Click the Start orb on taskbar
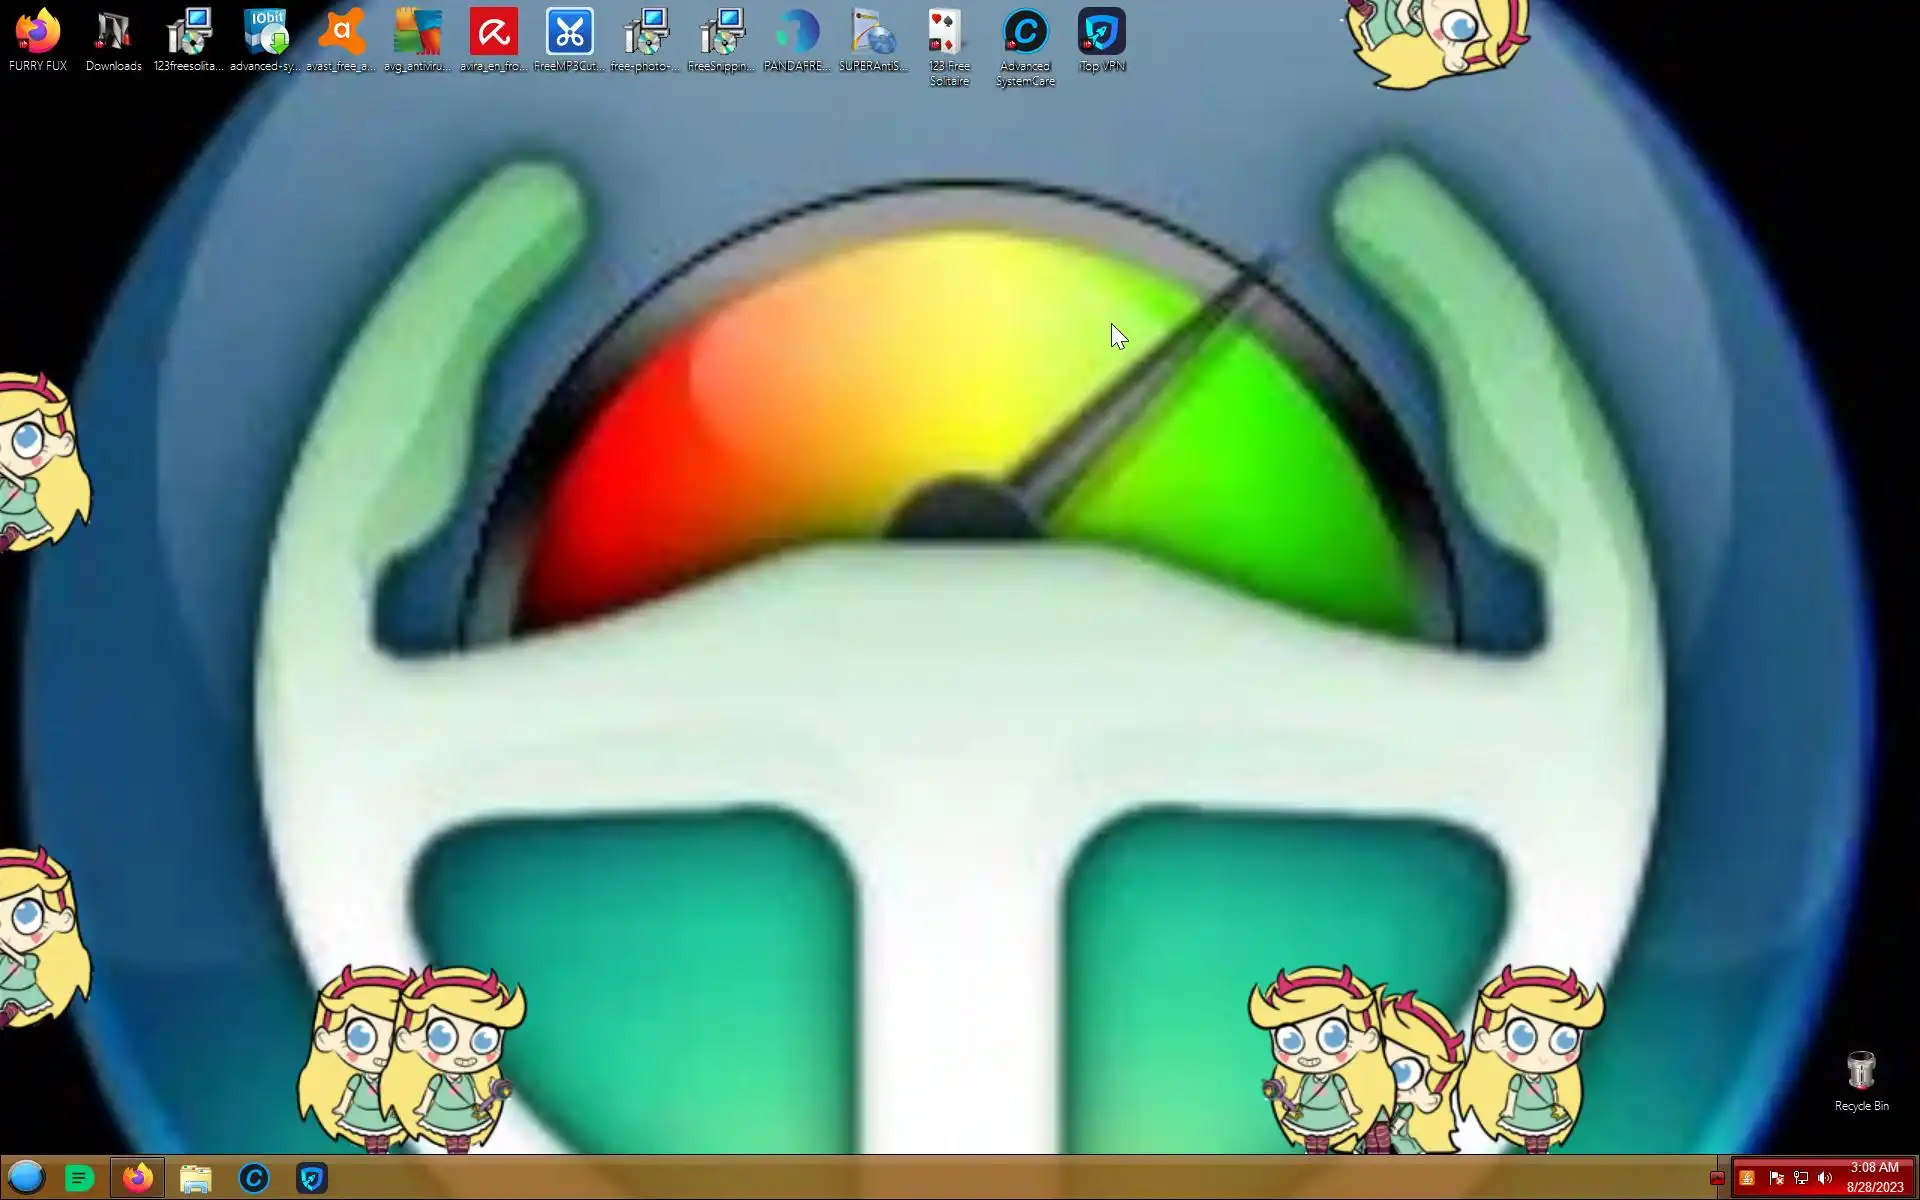Image resolution: width=1920 pixels, height=1200 pixels. click(27, 1178)
